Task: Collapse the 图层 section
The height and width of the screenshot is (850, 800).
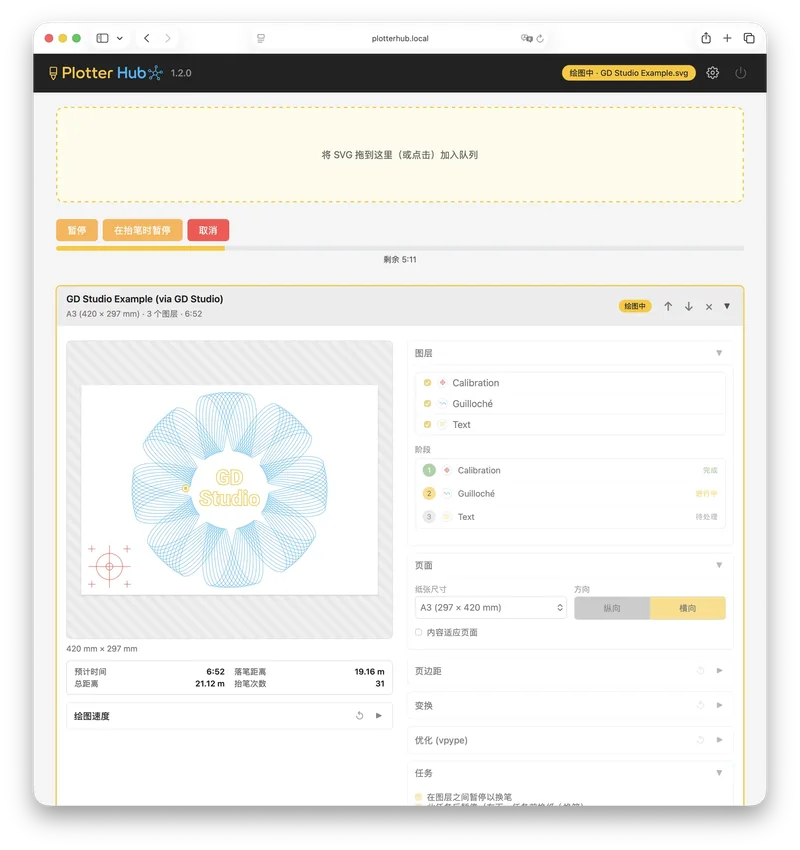Action: (x=719, y=353)
